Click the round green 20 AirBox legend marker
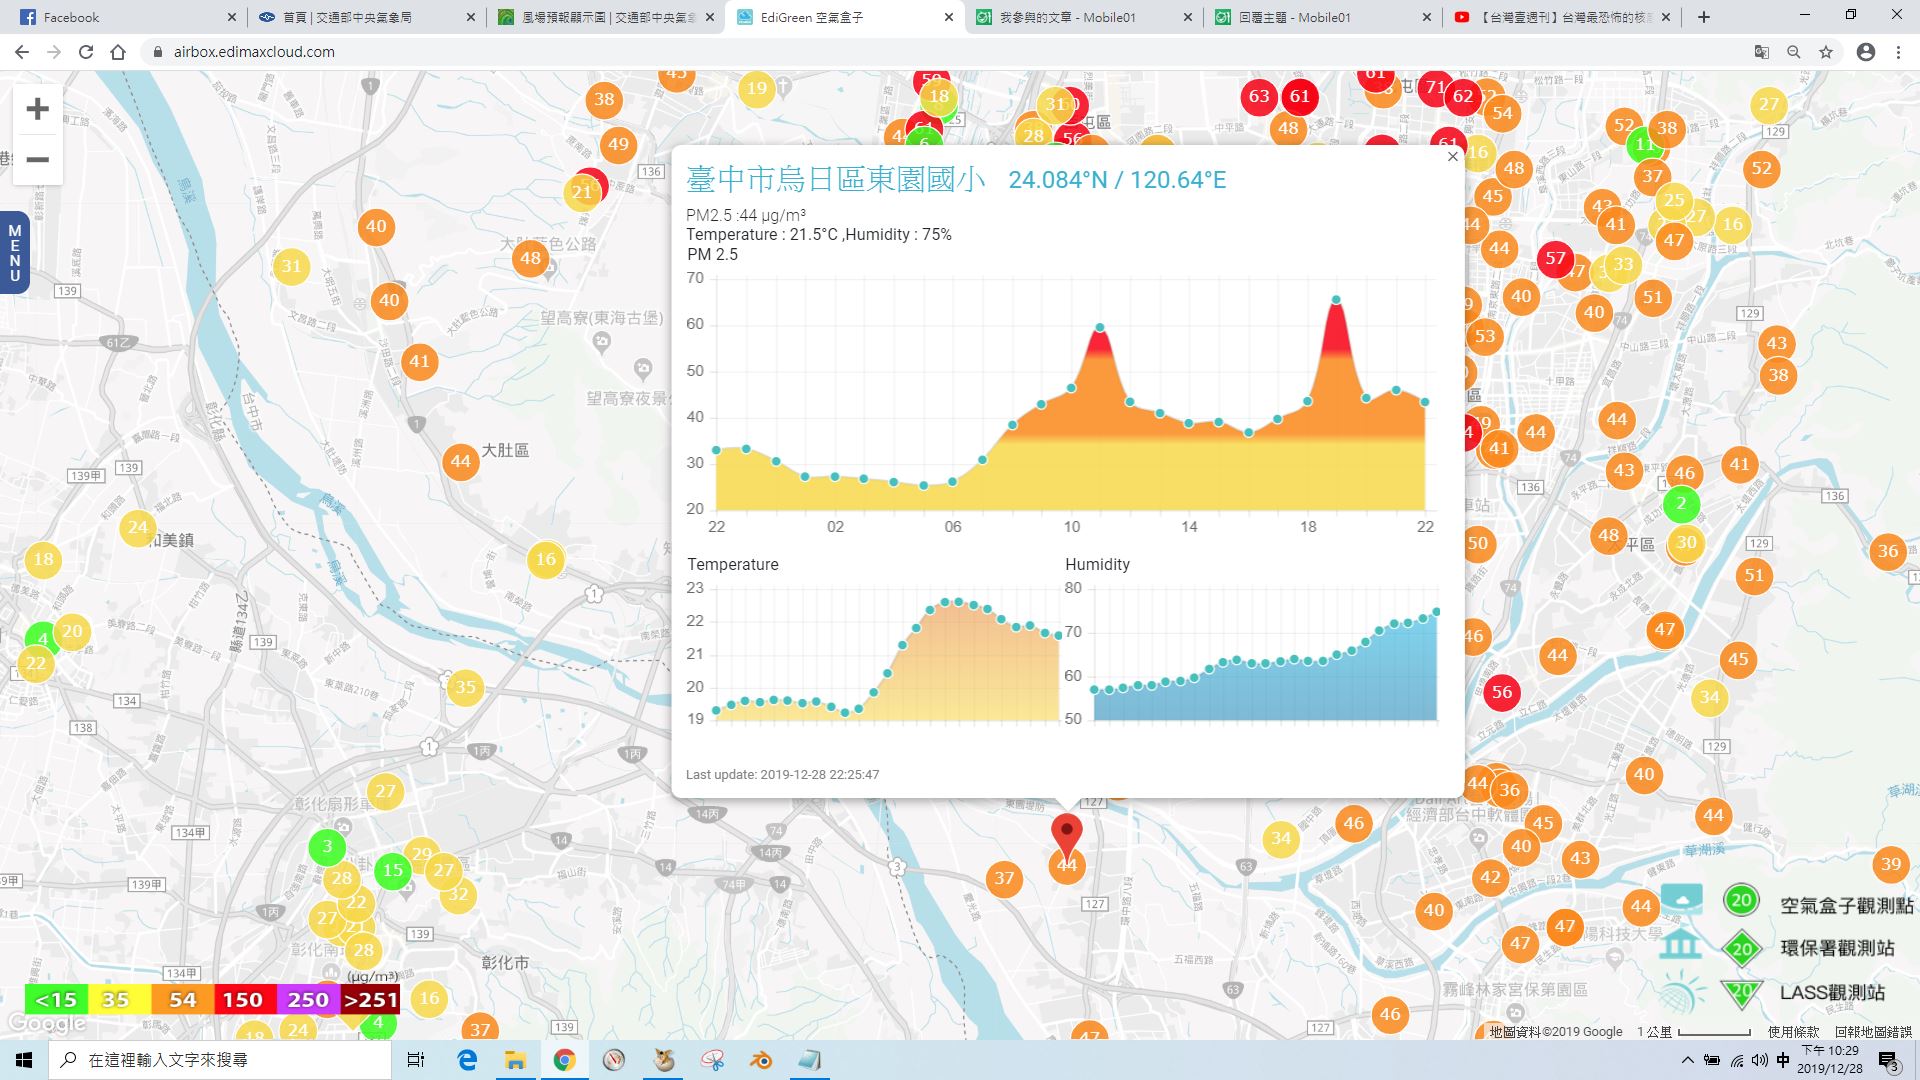This screenshot has width=1920, height=1080. pyautogui.click(x=1741, y=900)
